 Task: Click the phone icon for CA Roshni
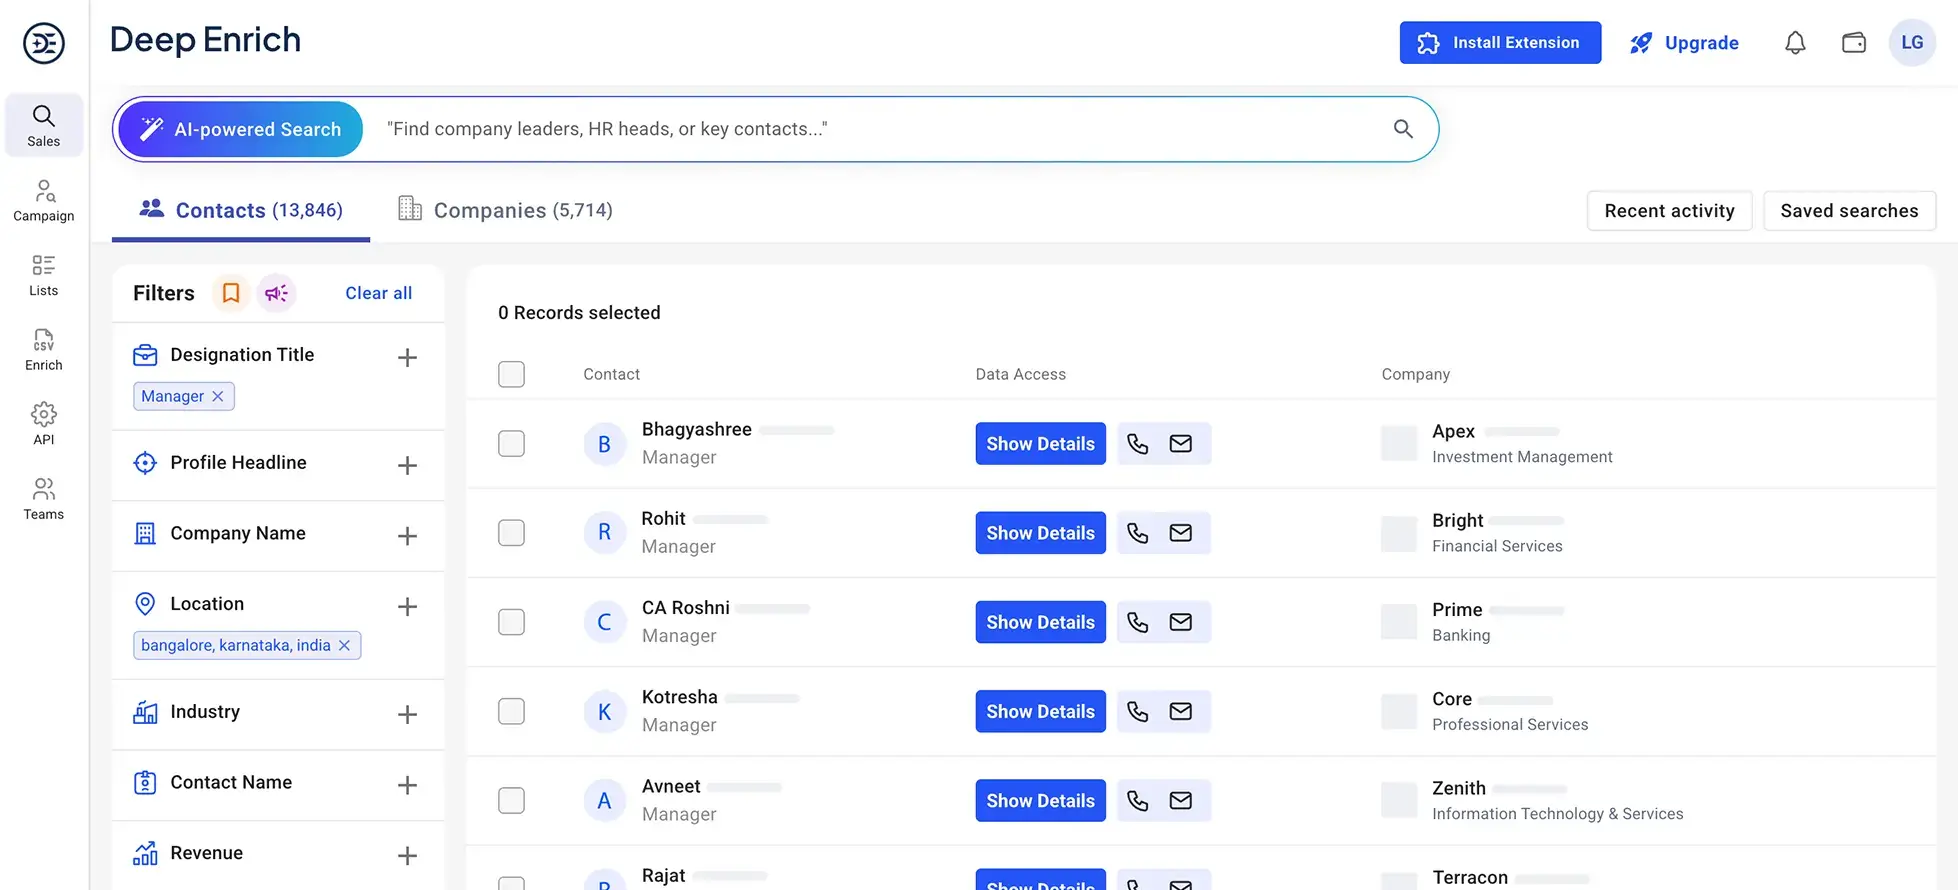point(1138,622)
